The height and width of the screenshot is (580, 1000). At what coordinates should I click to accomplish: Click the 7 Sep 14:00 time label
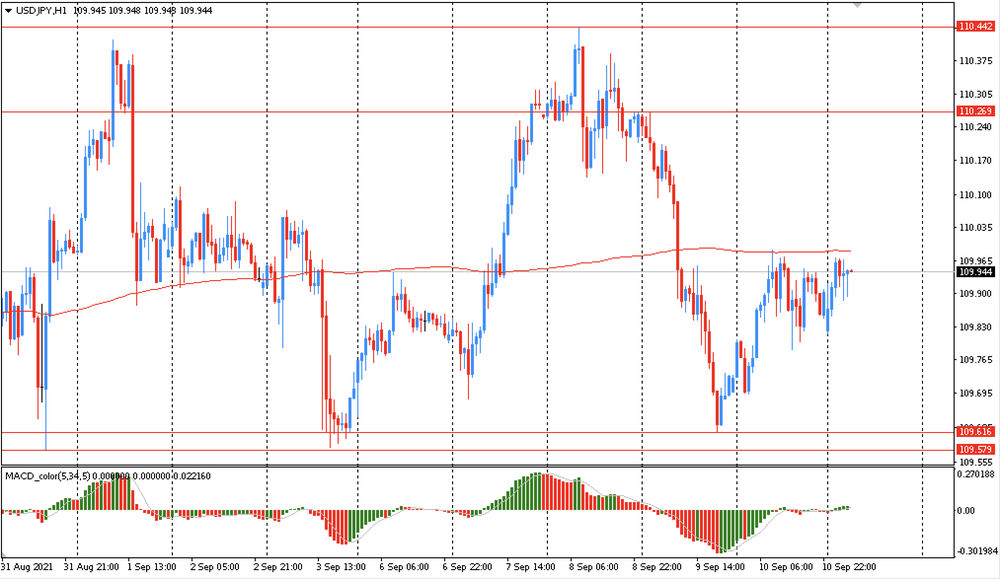click(531, 567)
